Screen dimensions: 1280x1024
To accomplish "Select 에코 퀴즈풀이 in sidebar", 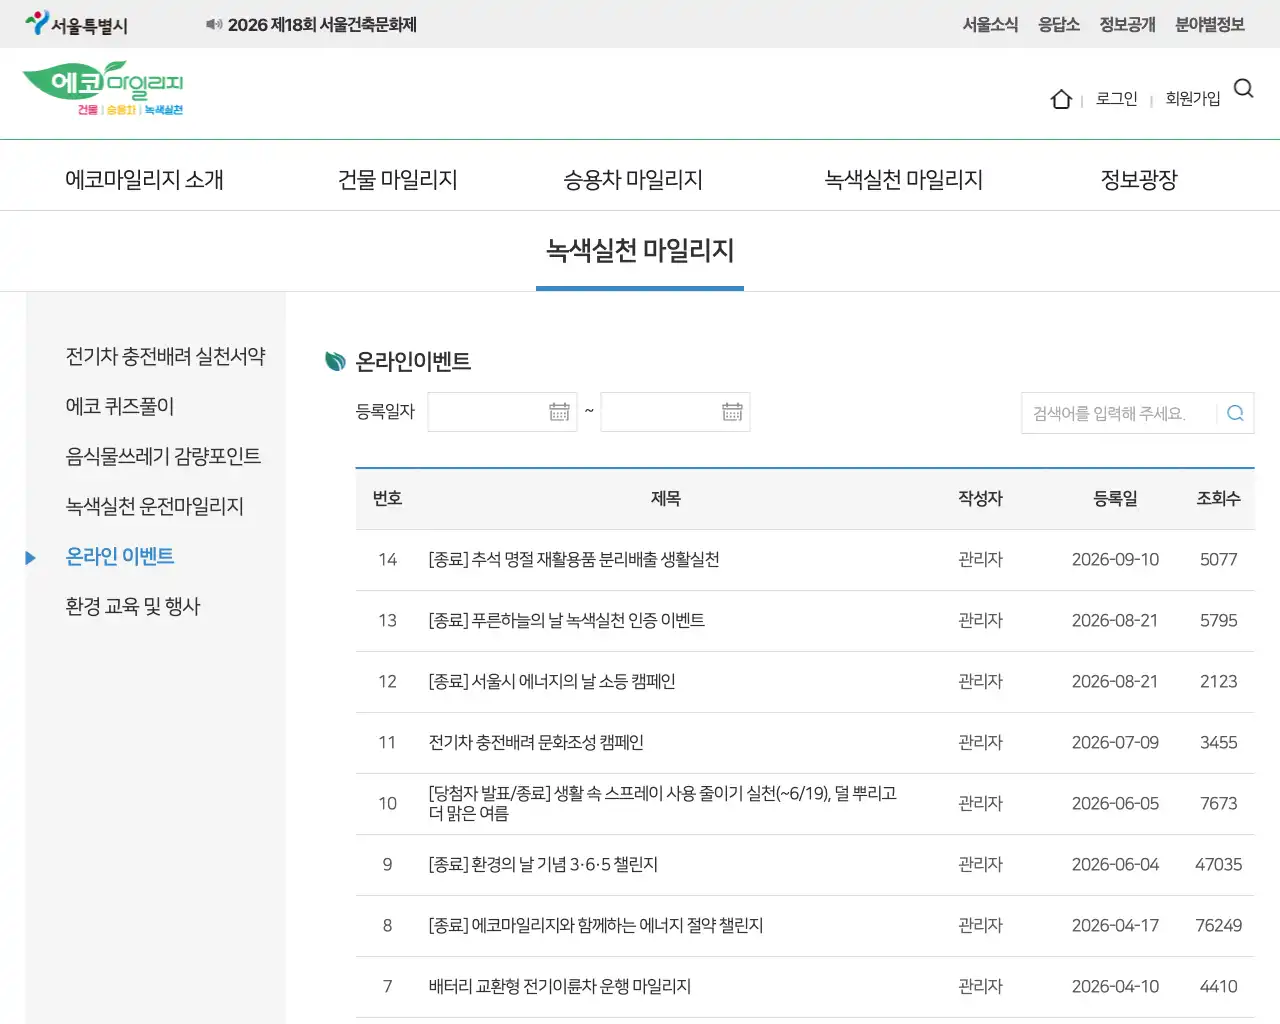I will (x=119, y=406).
